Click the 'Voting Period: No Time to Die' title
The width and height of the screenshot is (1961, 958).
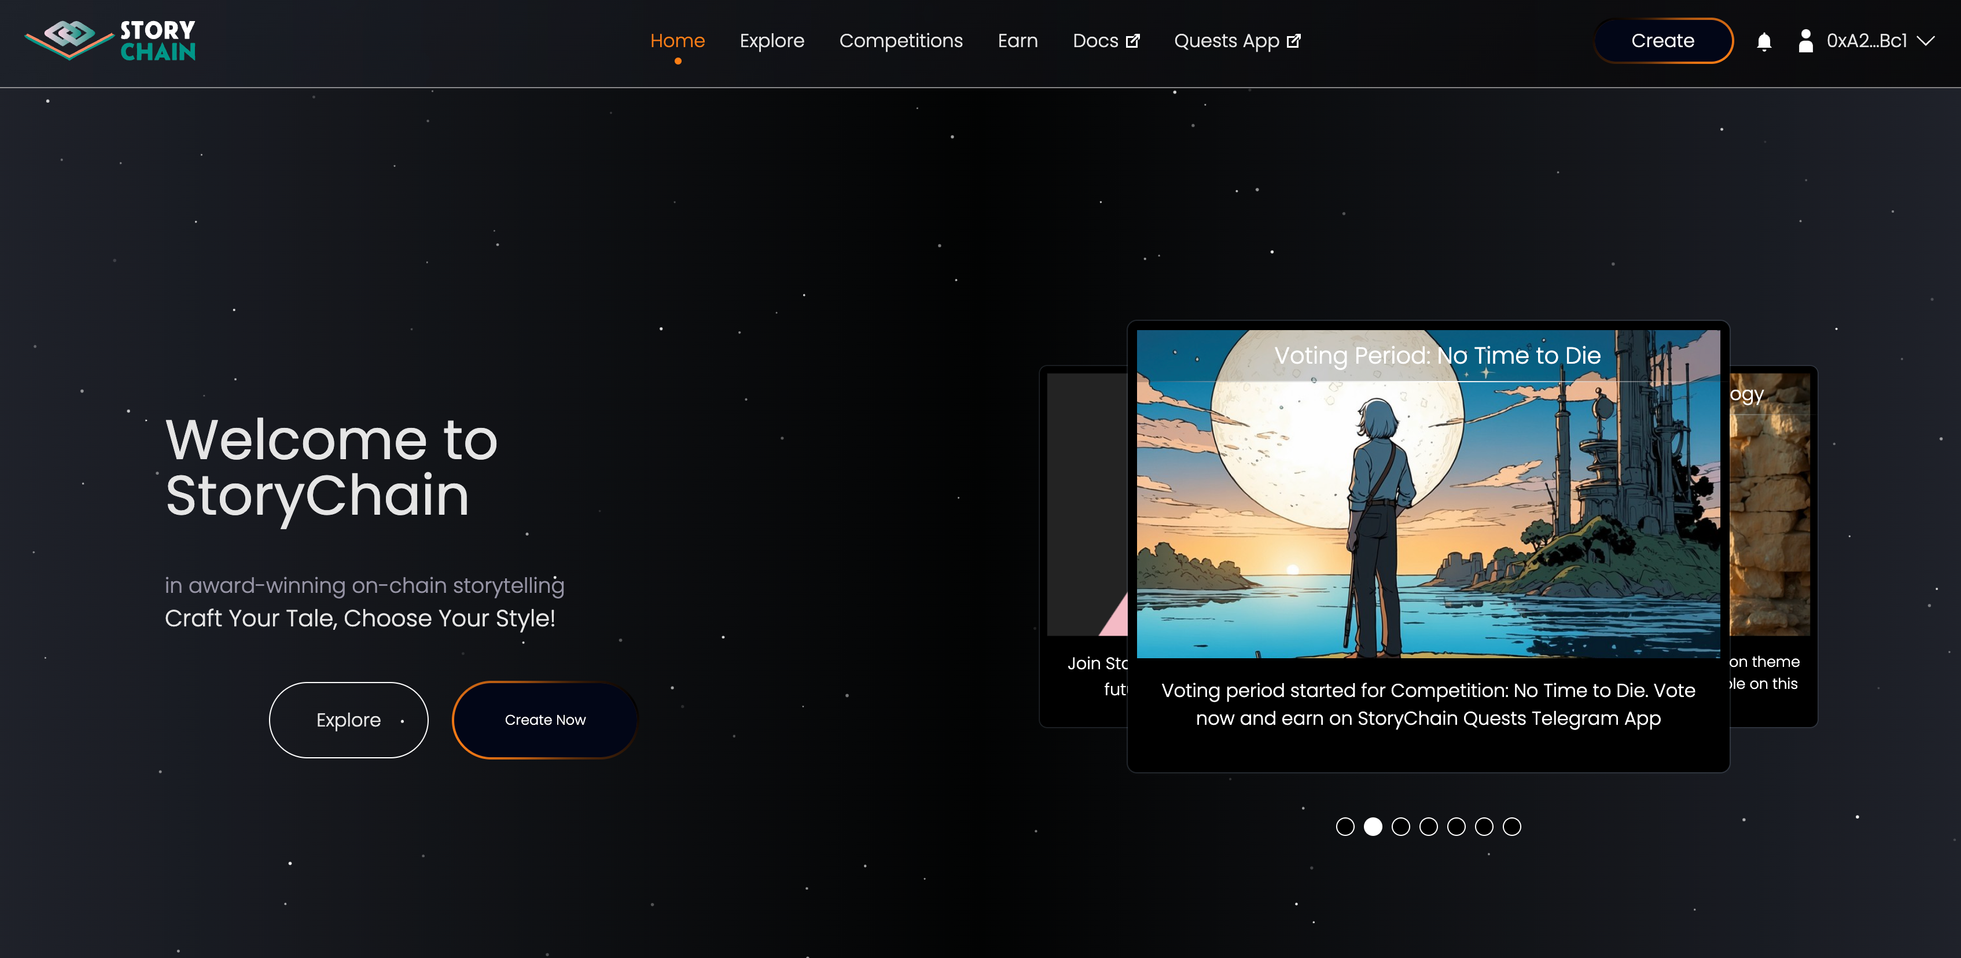coord(1437,355)
